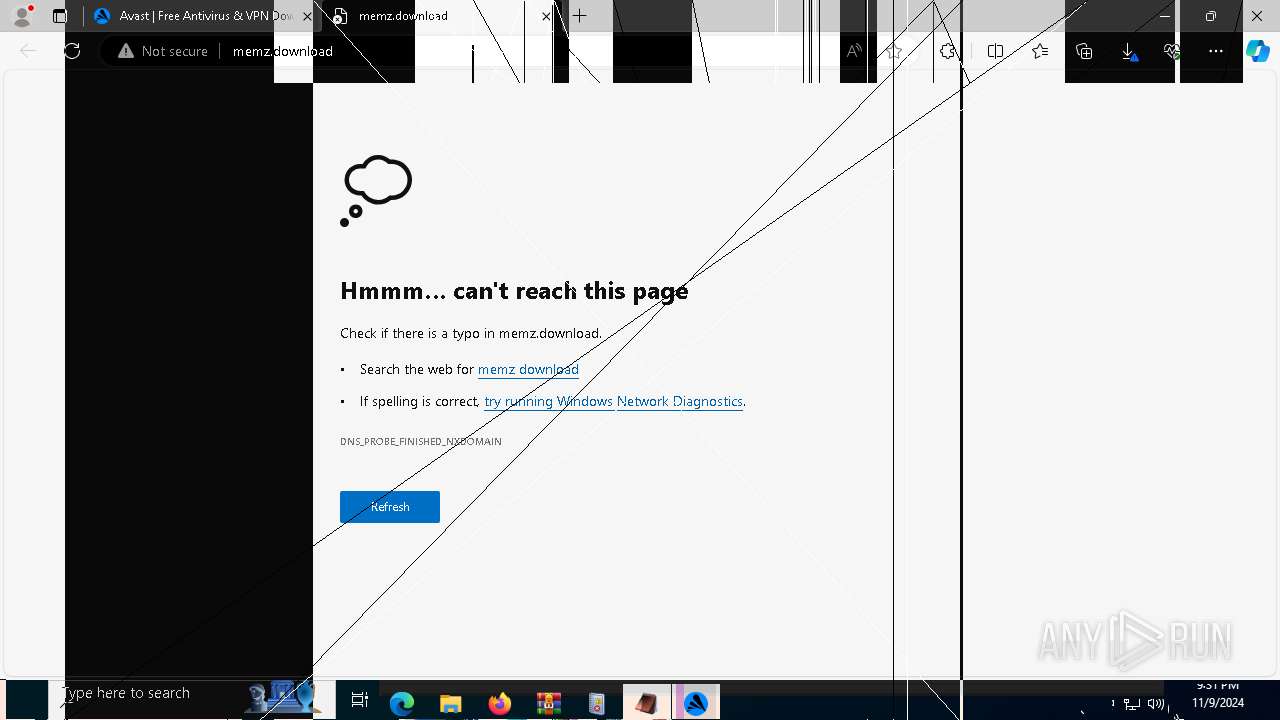Open the Settings and more menu

1216,51
